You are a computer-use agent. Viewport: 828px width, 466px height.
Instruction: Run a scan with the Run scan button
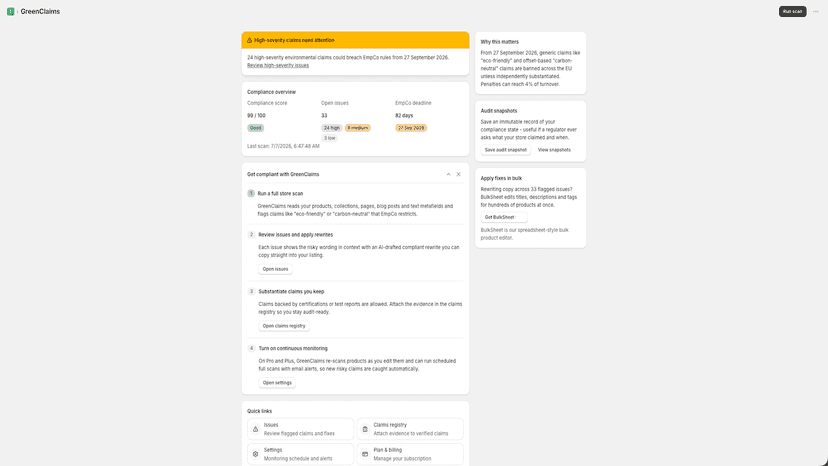[792, 11]
